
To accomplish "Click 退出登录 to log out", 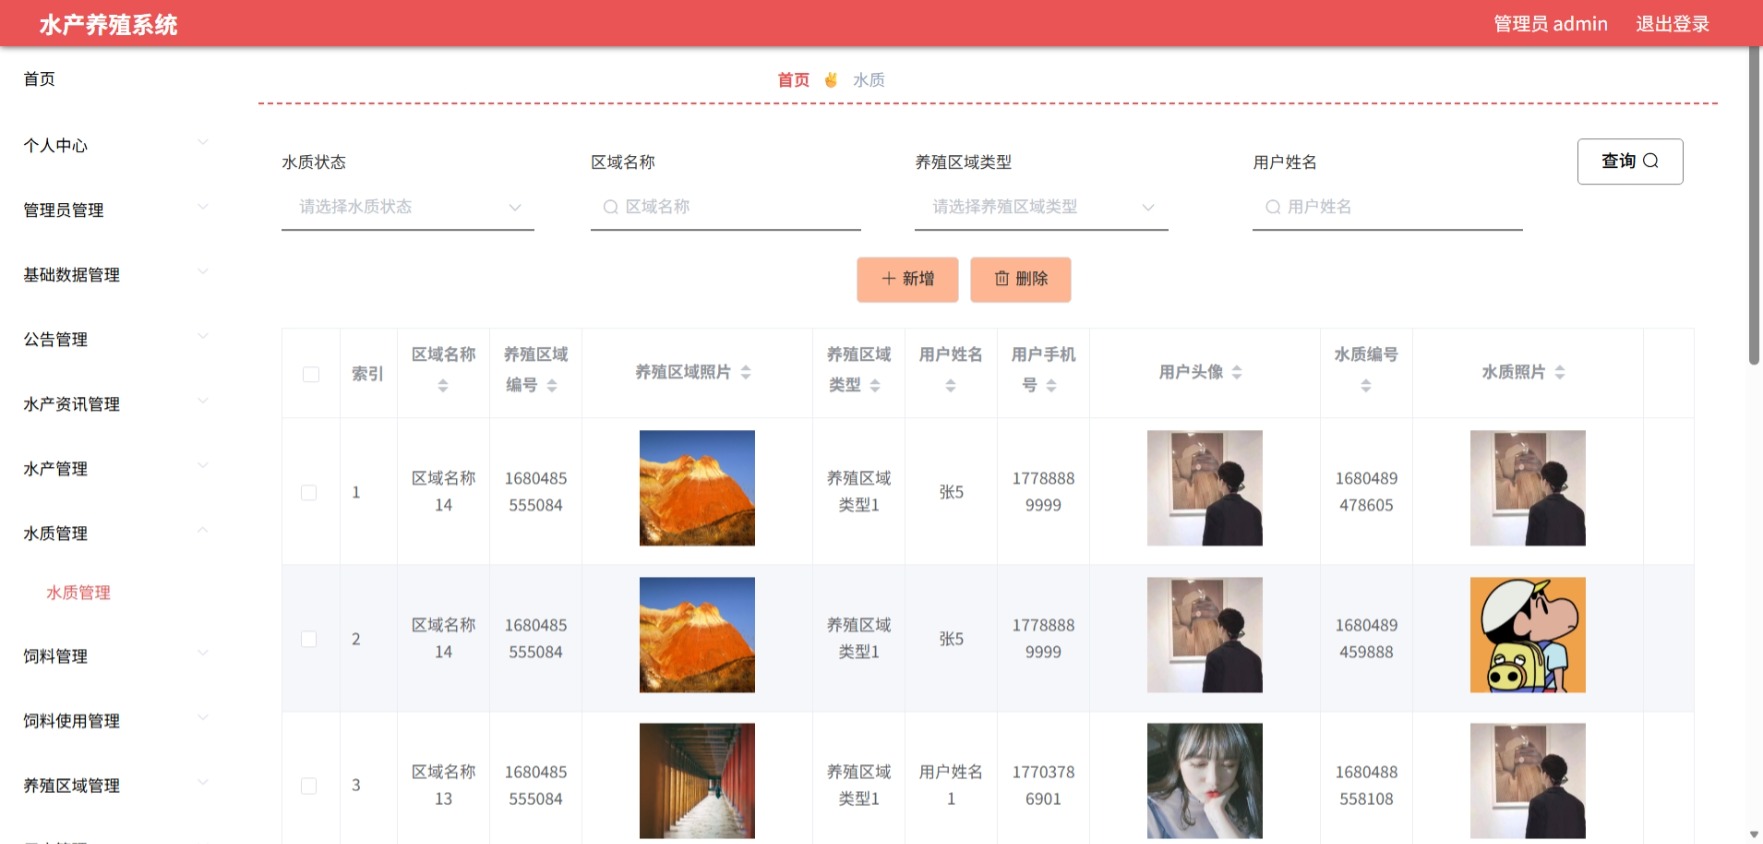I will tap(1672, 24).
